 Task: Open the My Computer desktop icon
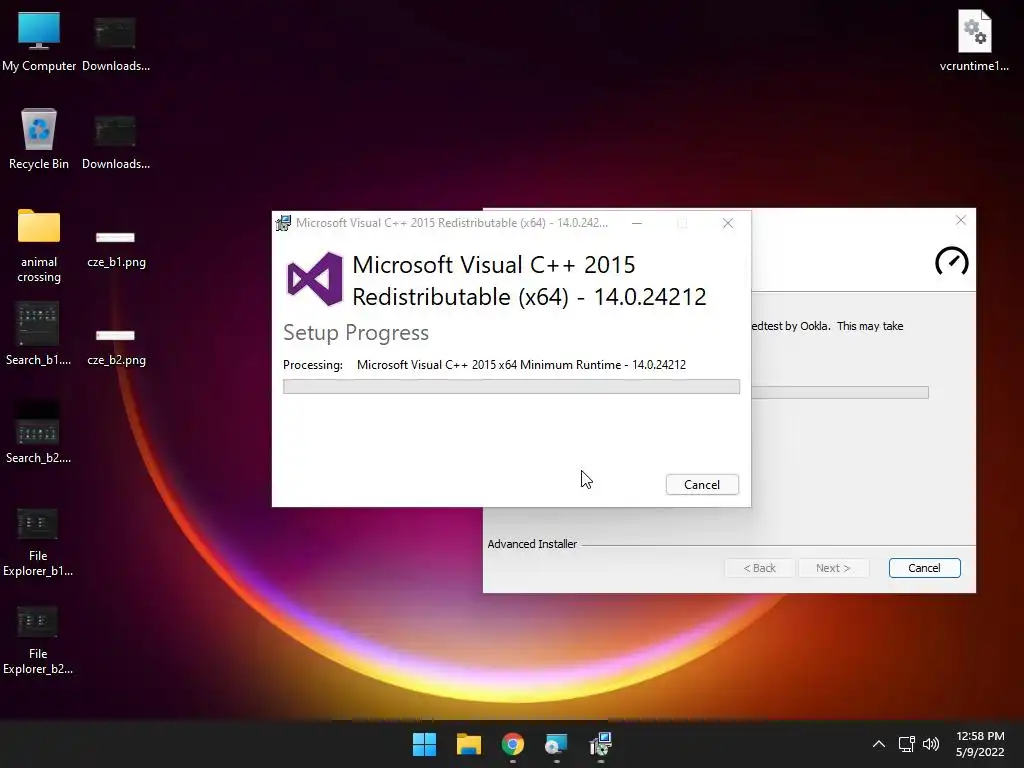coord(39,42)
